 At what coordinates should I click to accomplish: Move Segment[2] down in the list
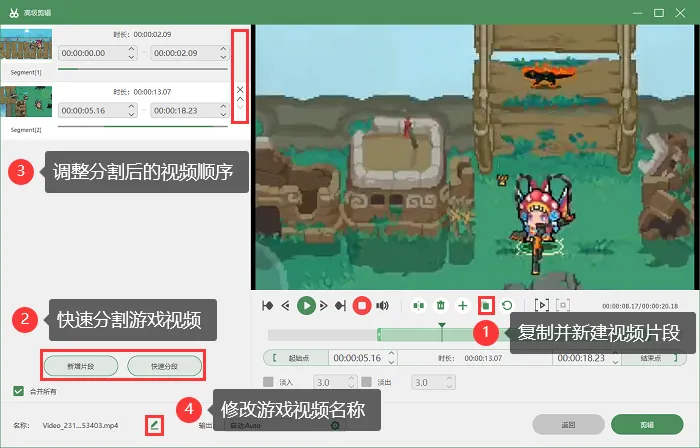[240, 107]
